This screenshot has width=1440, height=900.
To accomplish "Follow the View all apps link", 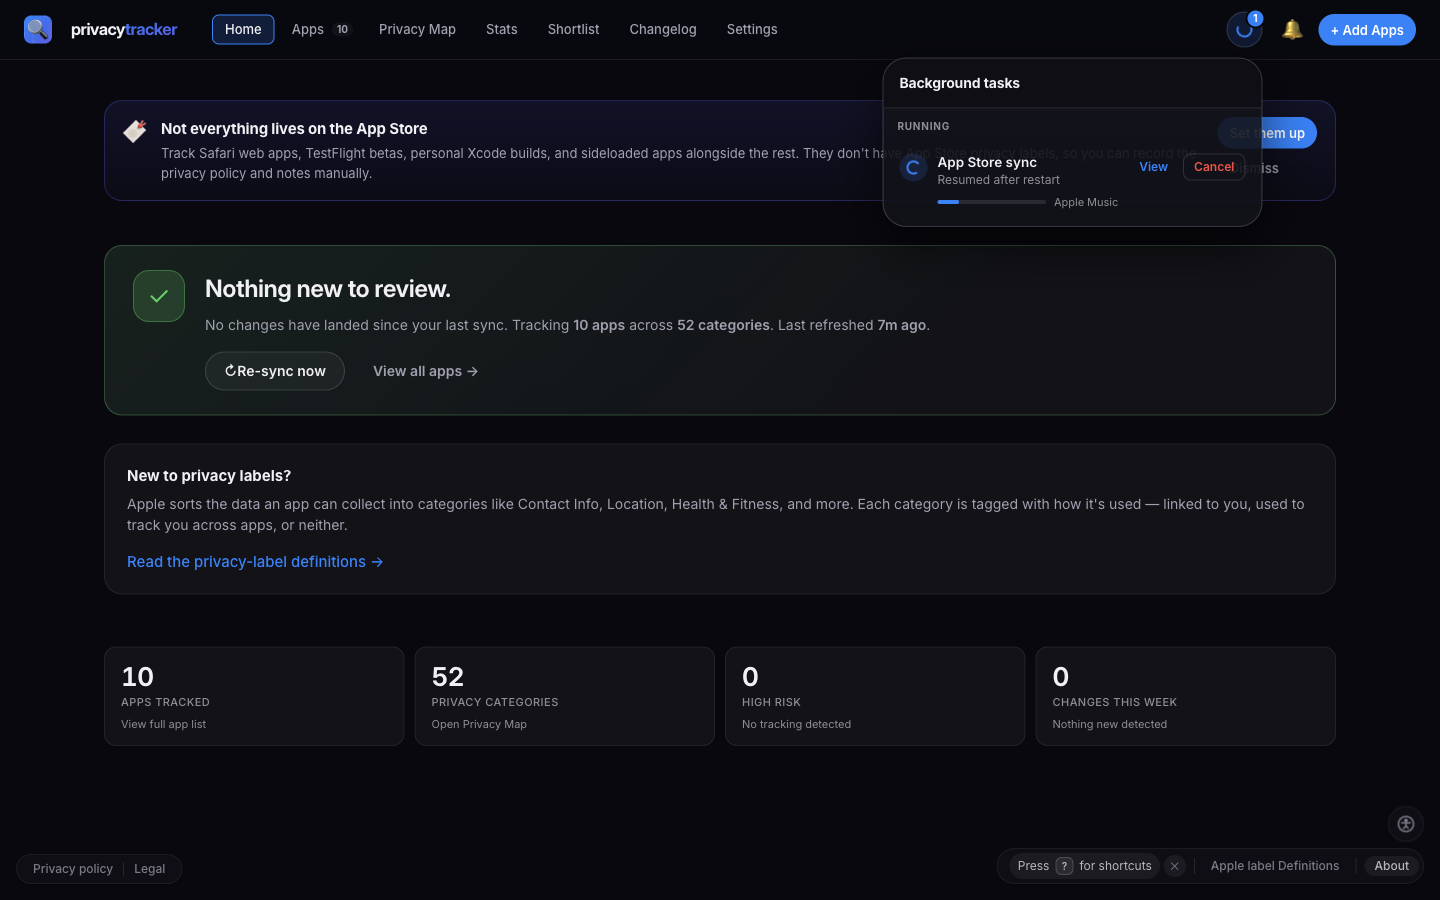I will point(426,371).
